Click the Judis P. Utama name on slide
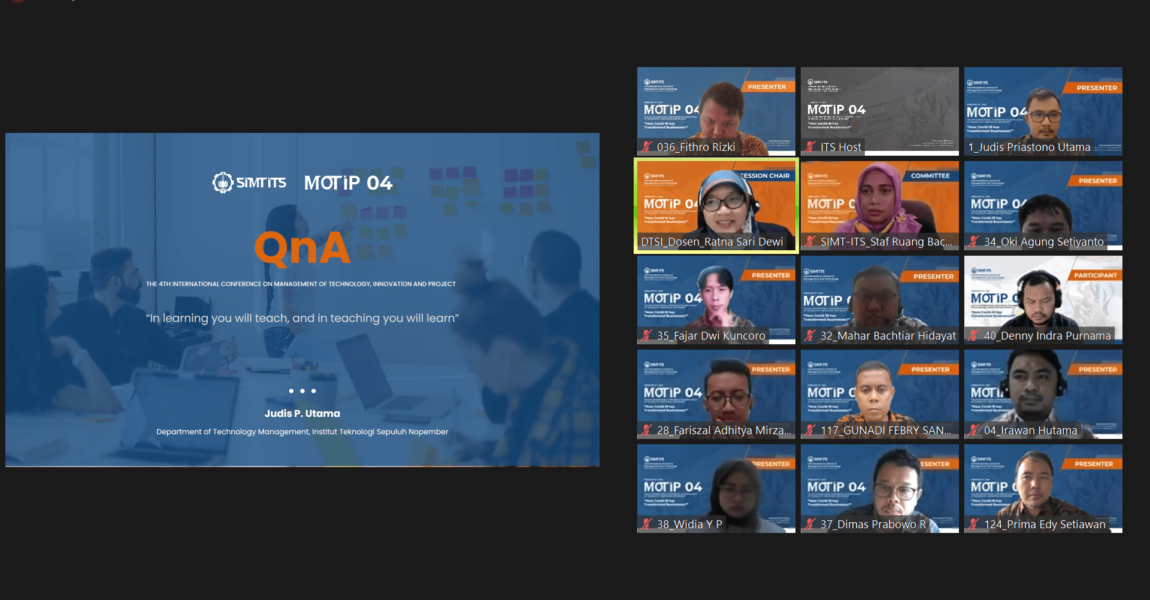 (302, 413)
